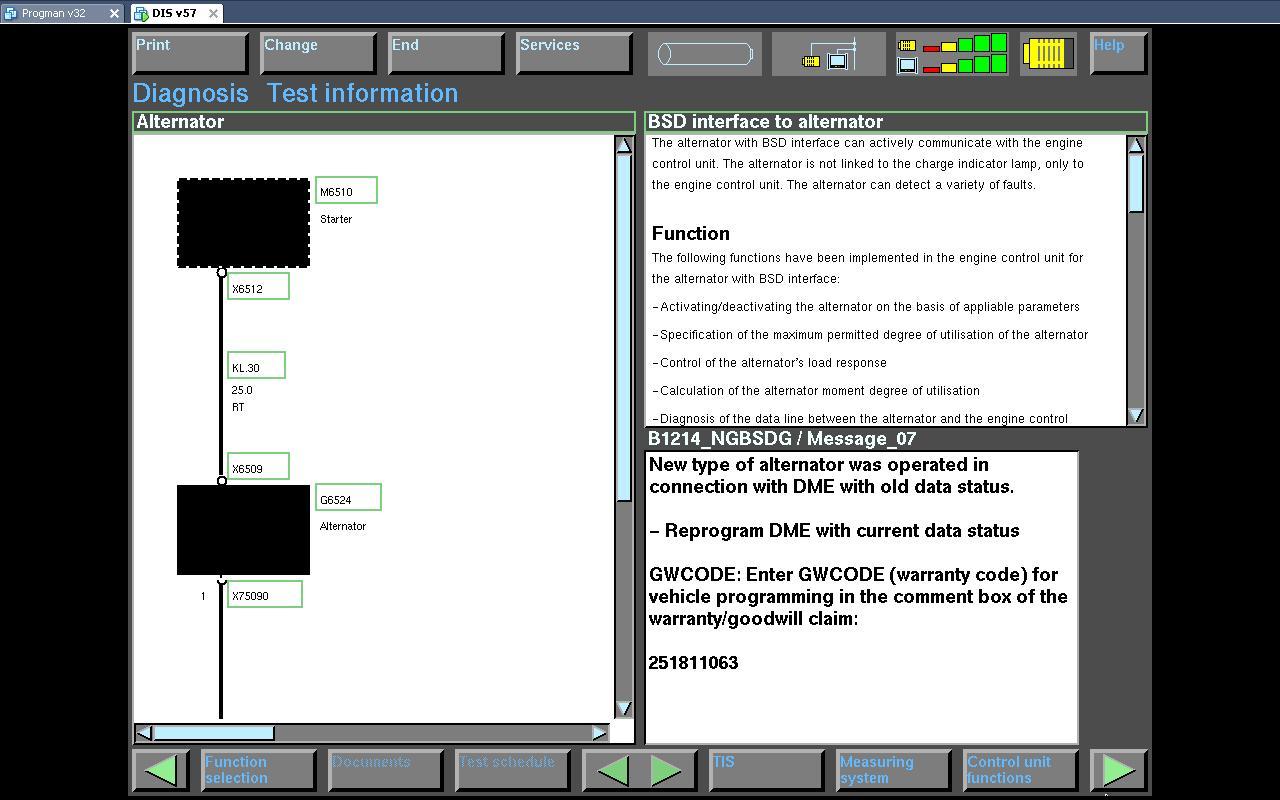Click the M6510 Starter label box
This screenshot has width=1280, height=800.
[x=346, y=191]
